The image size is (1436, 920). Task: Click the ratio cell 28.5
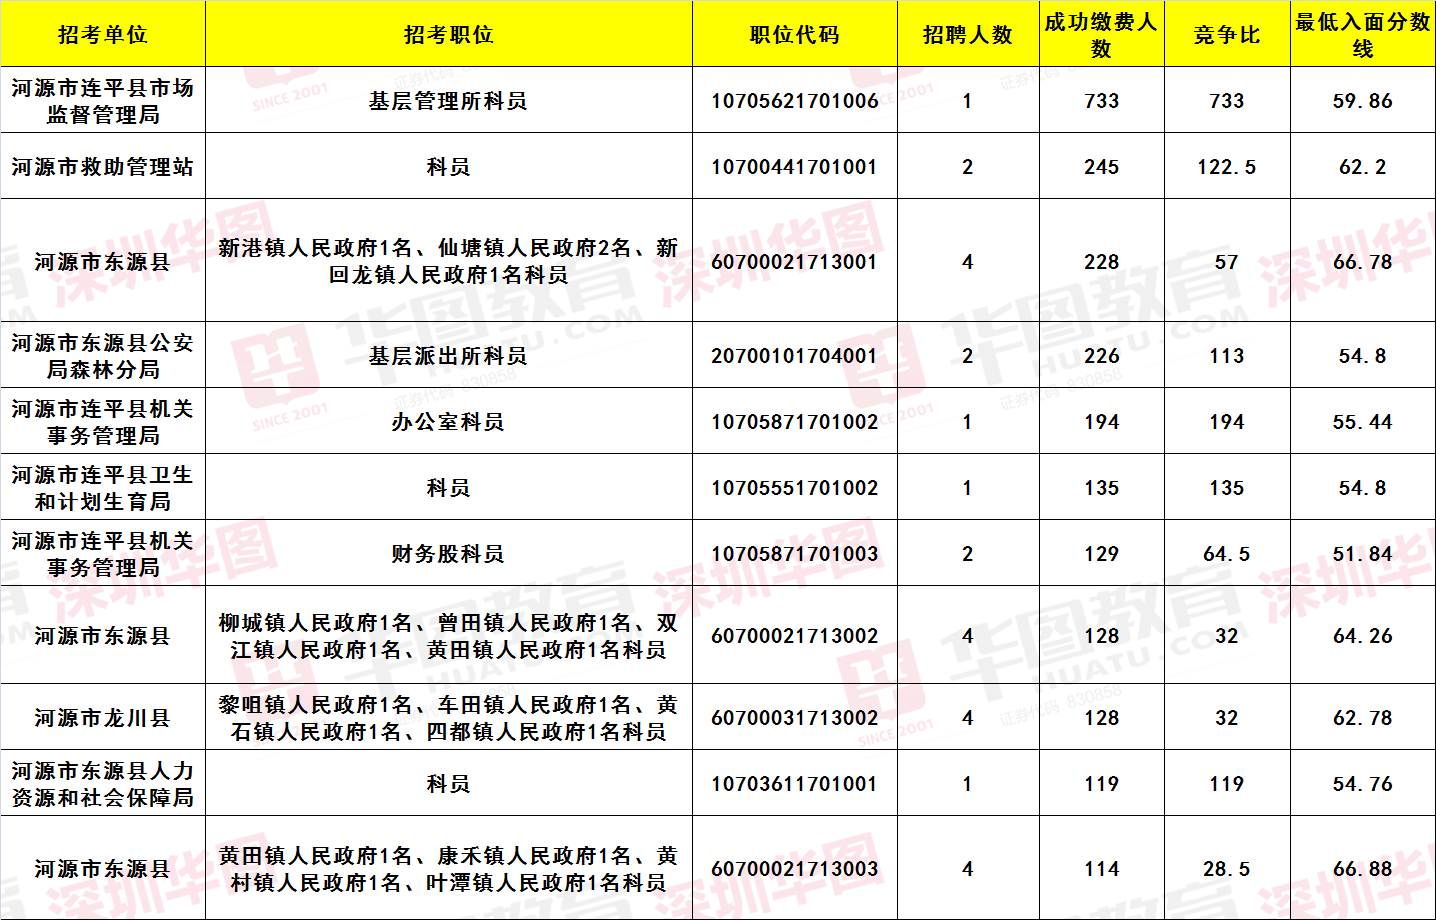(x=1227, y=868)
